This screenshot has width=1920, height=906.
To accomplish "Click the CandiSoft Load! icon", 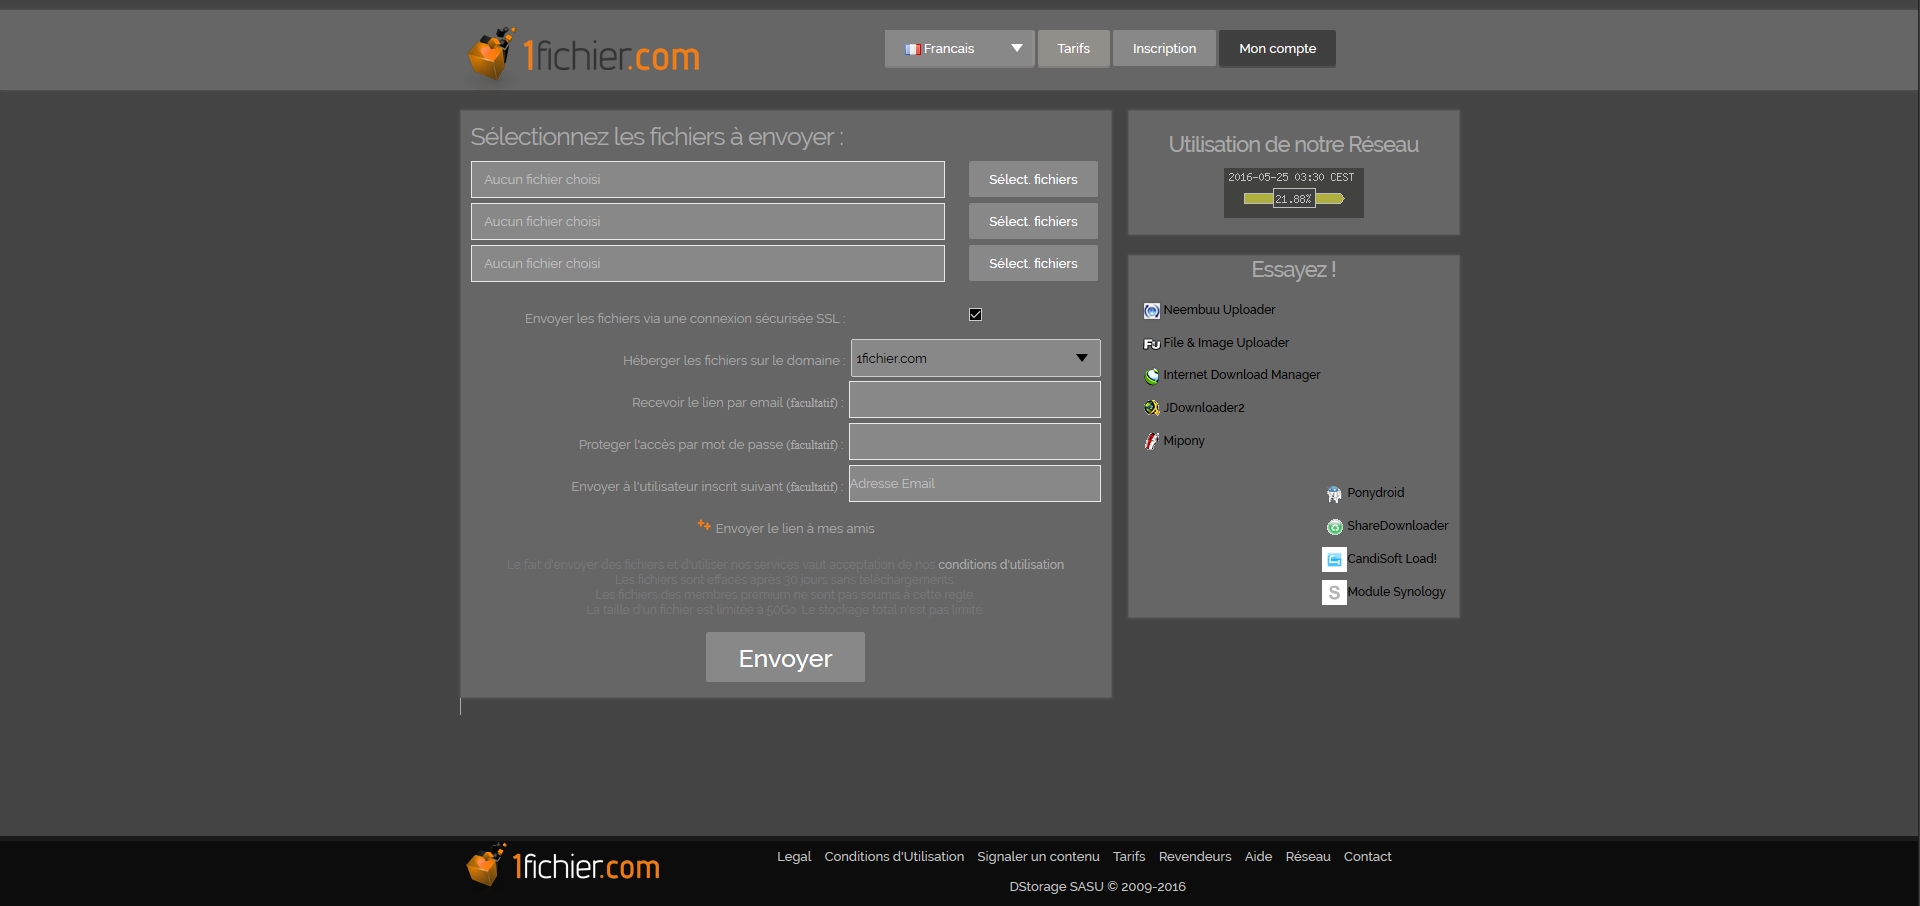I will coord(1334,560).
